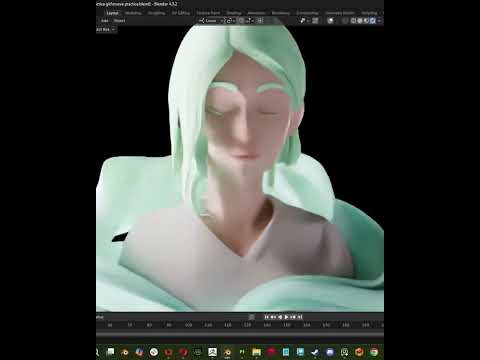Select rendered viewport shading mode

pyautogui.click(x=373, y=21)
